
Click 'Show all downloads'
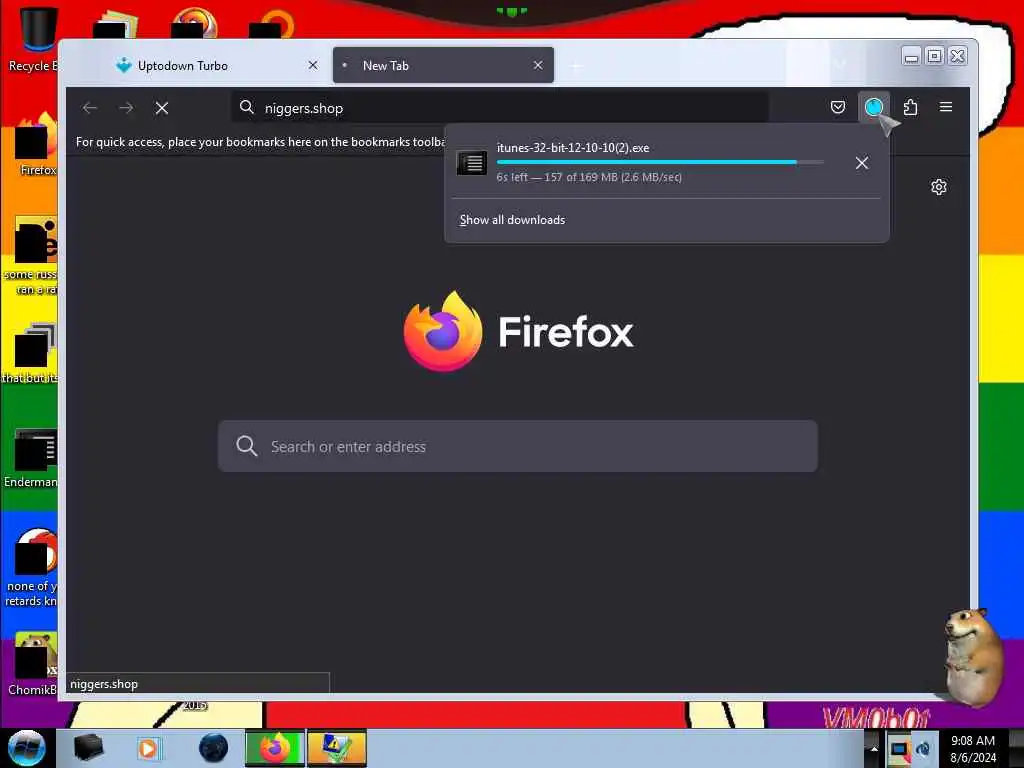click(x=512, y=220)
